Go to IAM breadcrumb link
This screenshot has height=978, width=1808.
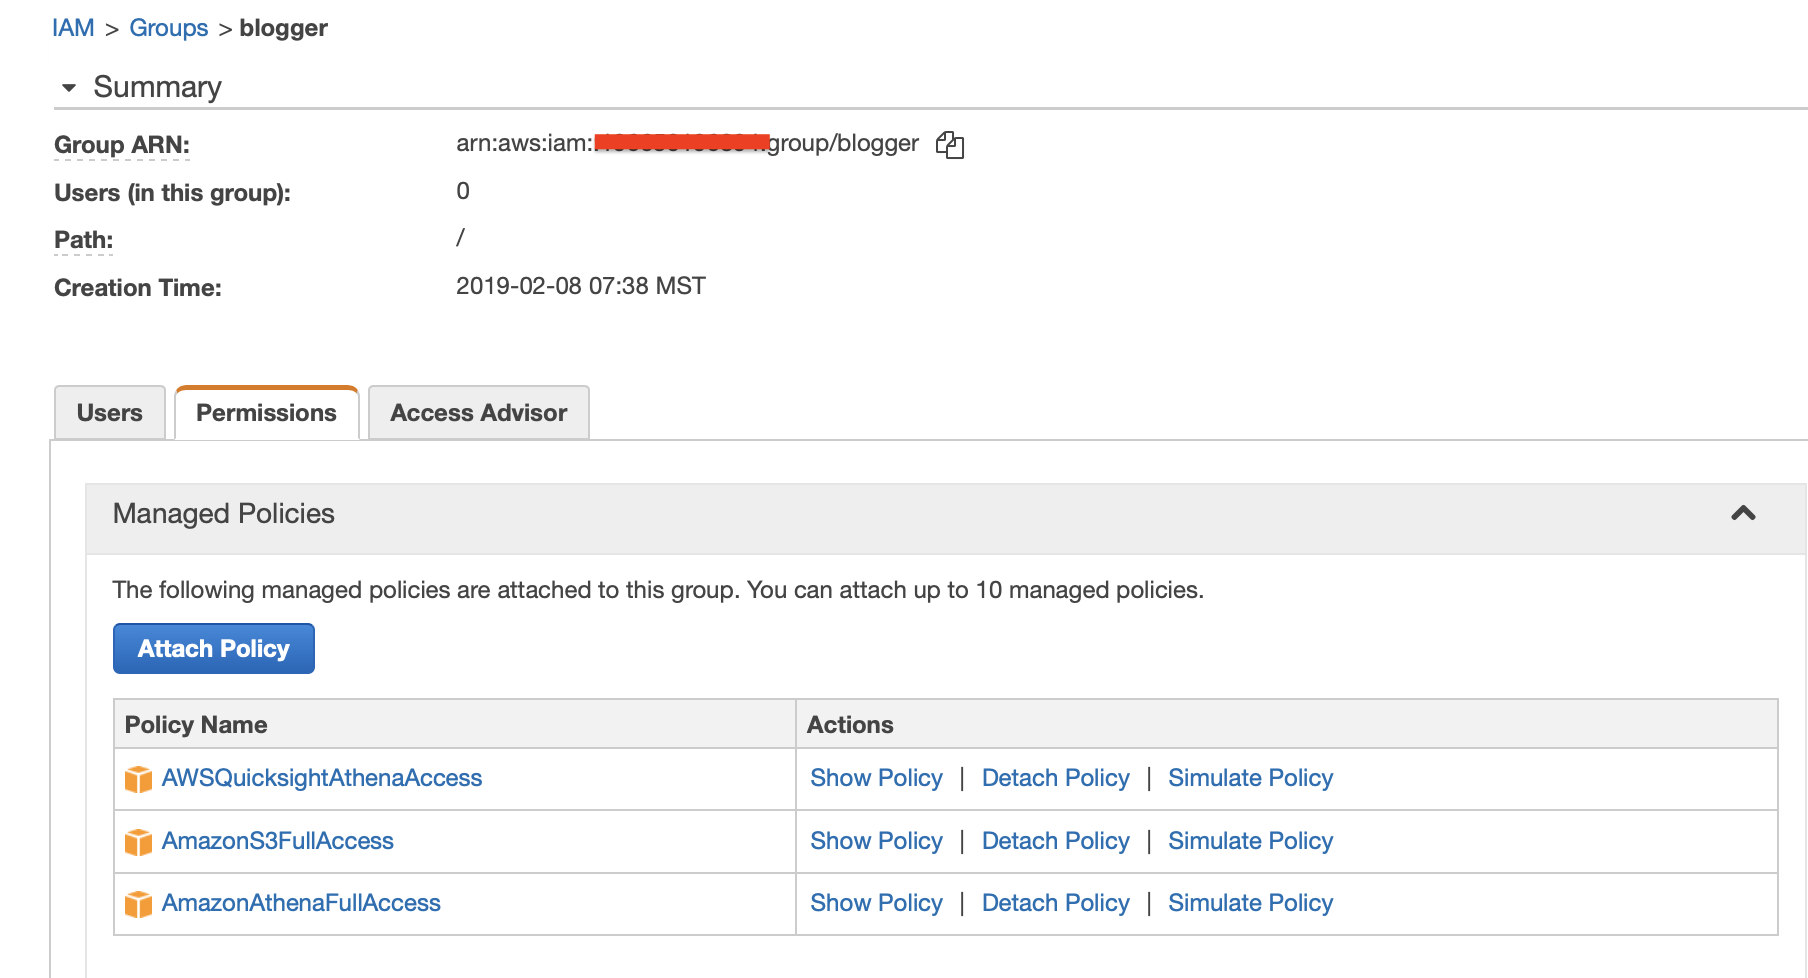click(x=73, y=28)
